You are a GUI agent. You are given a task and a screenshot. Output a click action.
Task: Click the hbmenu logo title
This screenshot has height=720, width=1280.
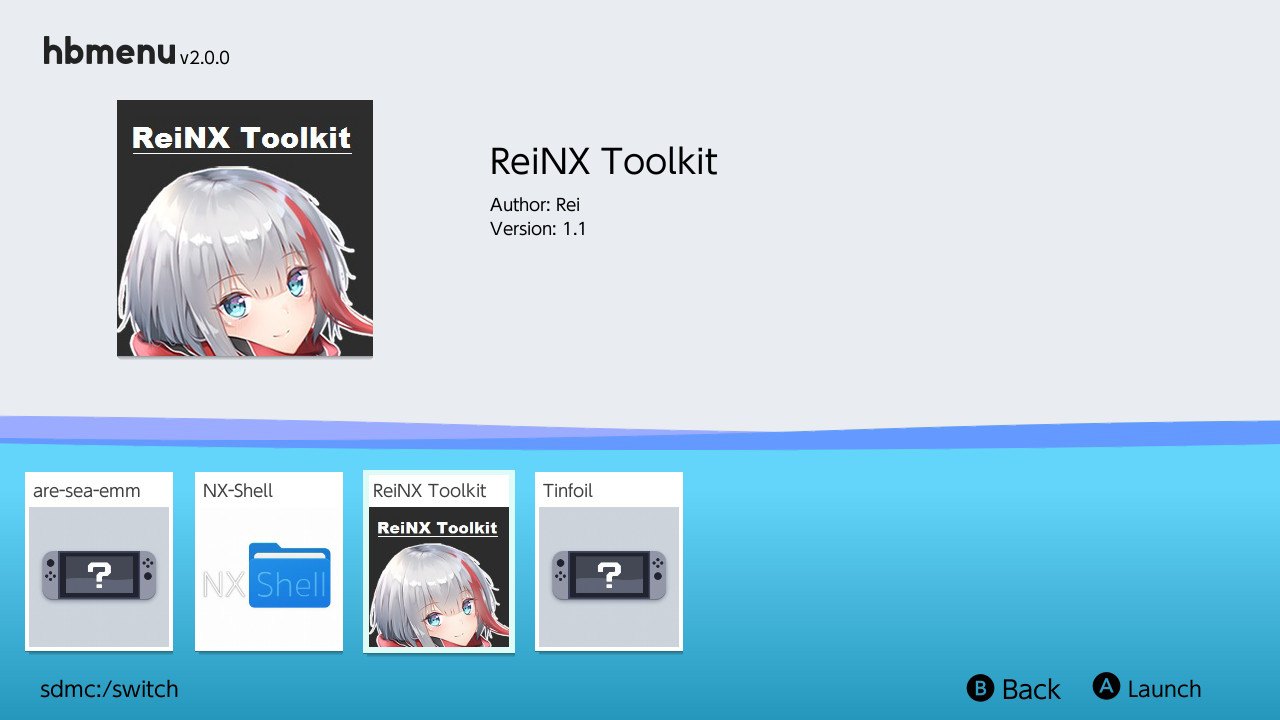109,51
